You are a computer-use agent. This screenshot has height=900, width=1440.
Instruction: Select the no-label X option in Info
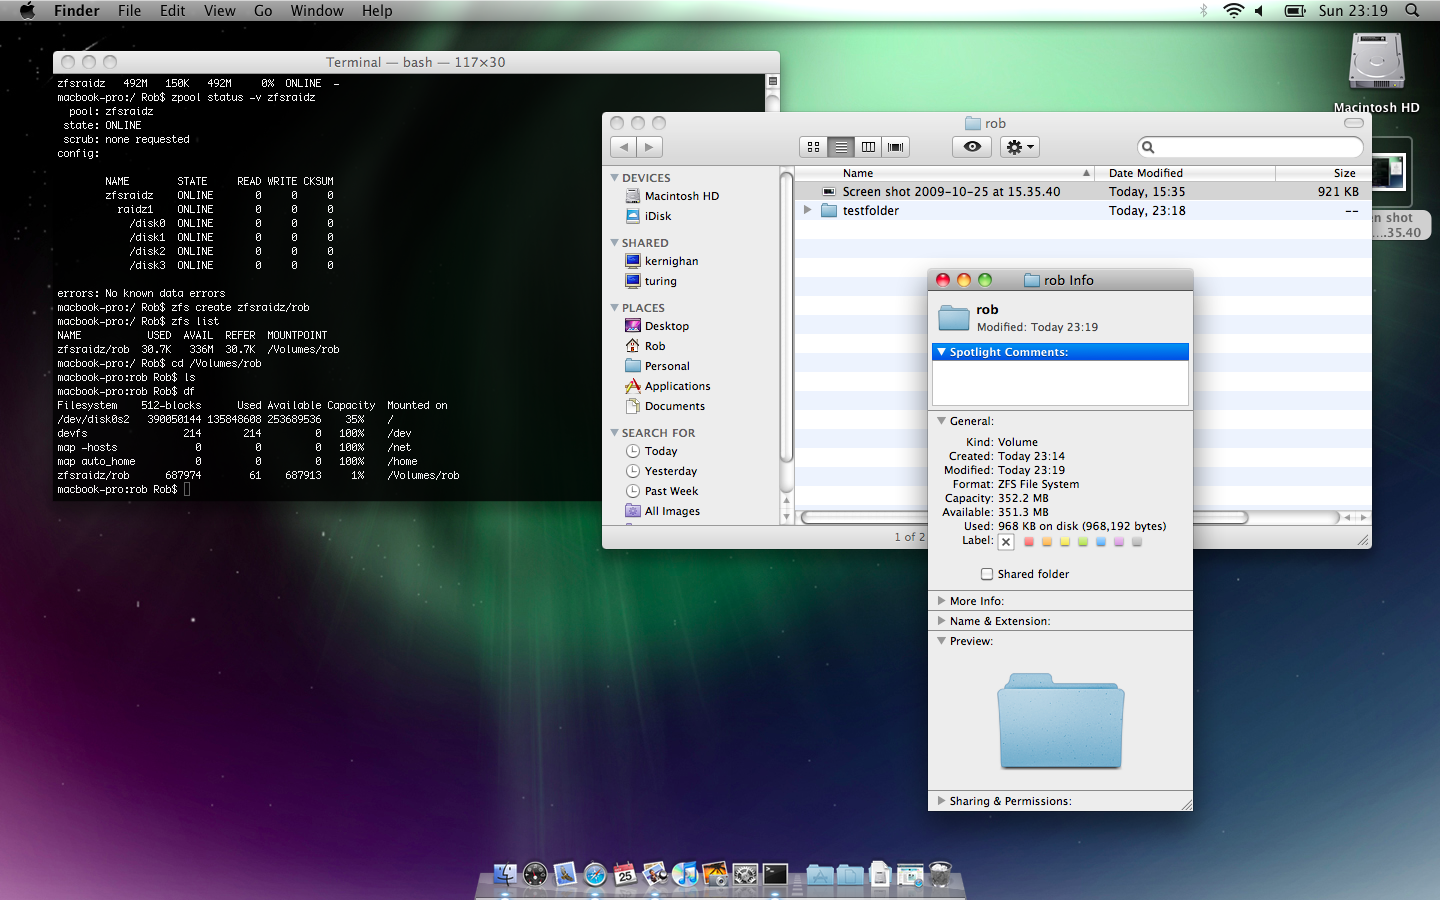[x=1006, y=542]
